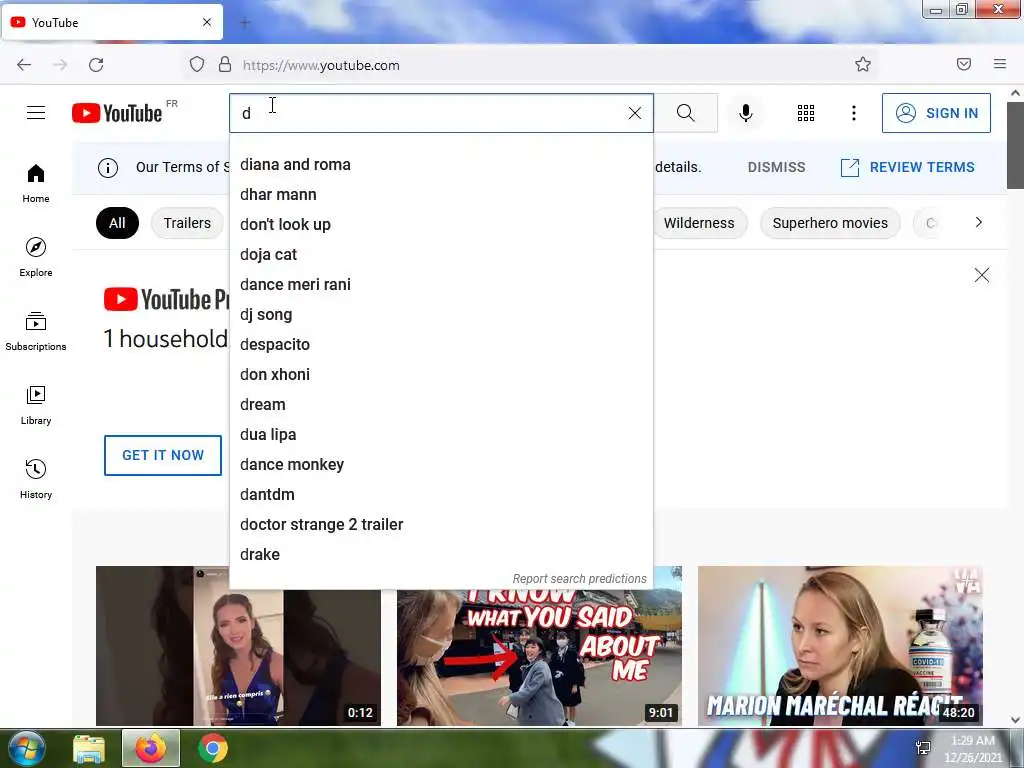Reload the page
Image resolution: width=1024 pixels, height=768 pixels.
coord(96,65)
